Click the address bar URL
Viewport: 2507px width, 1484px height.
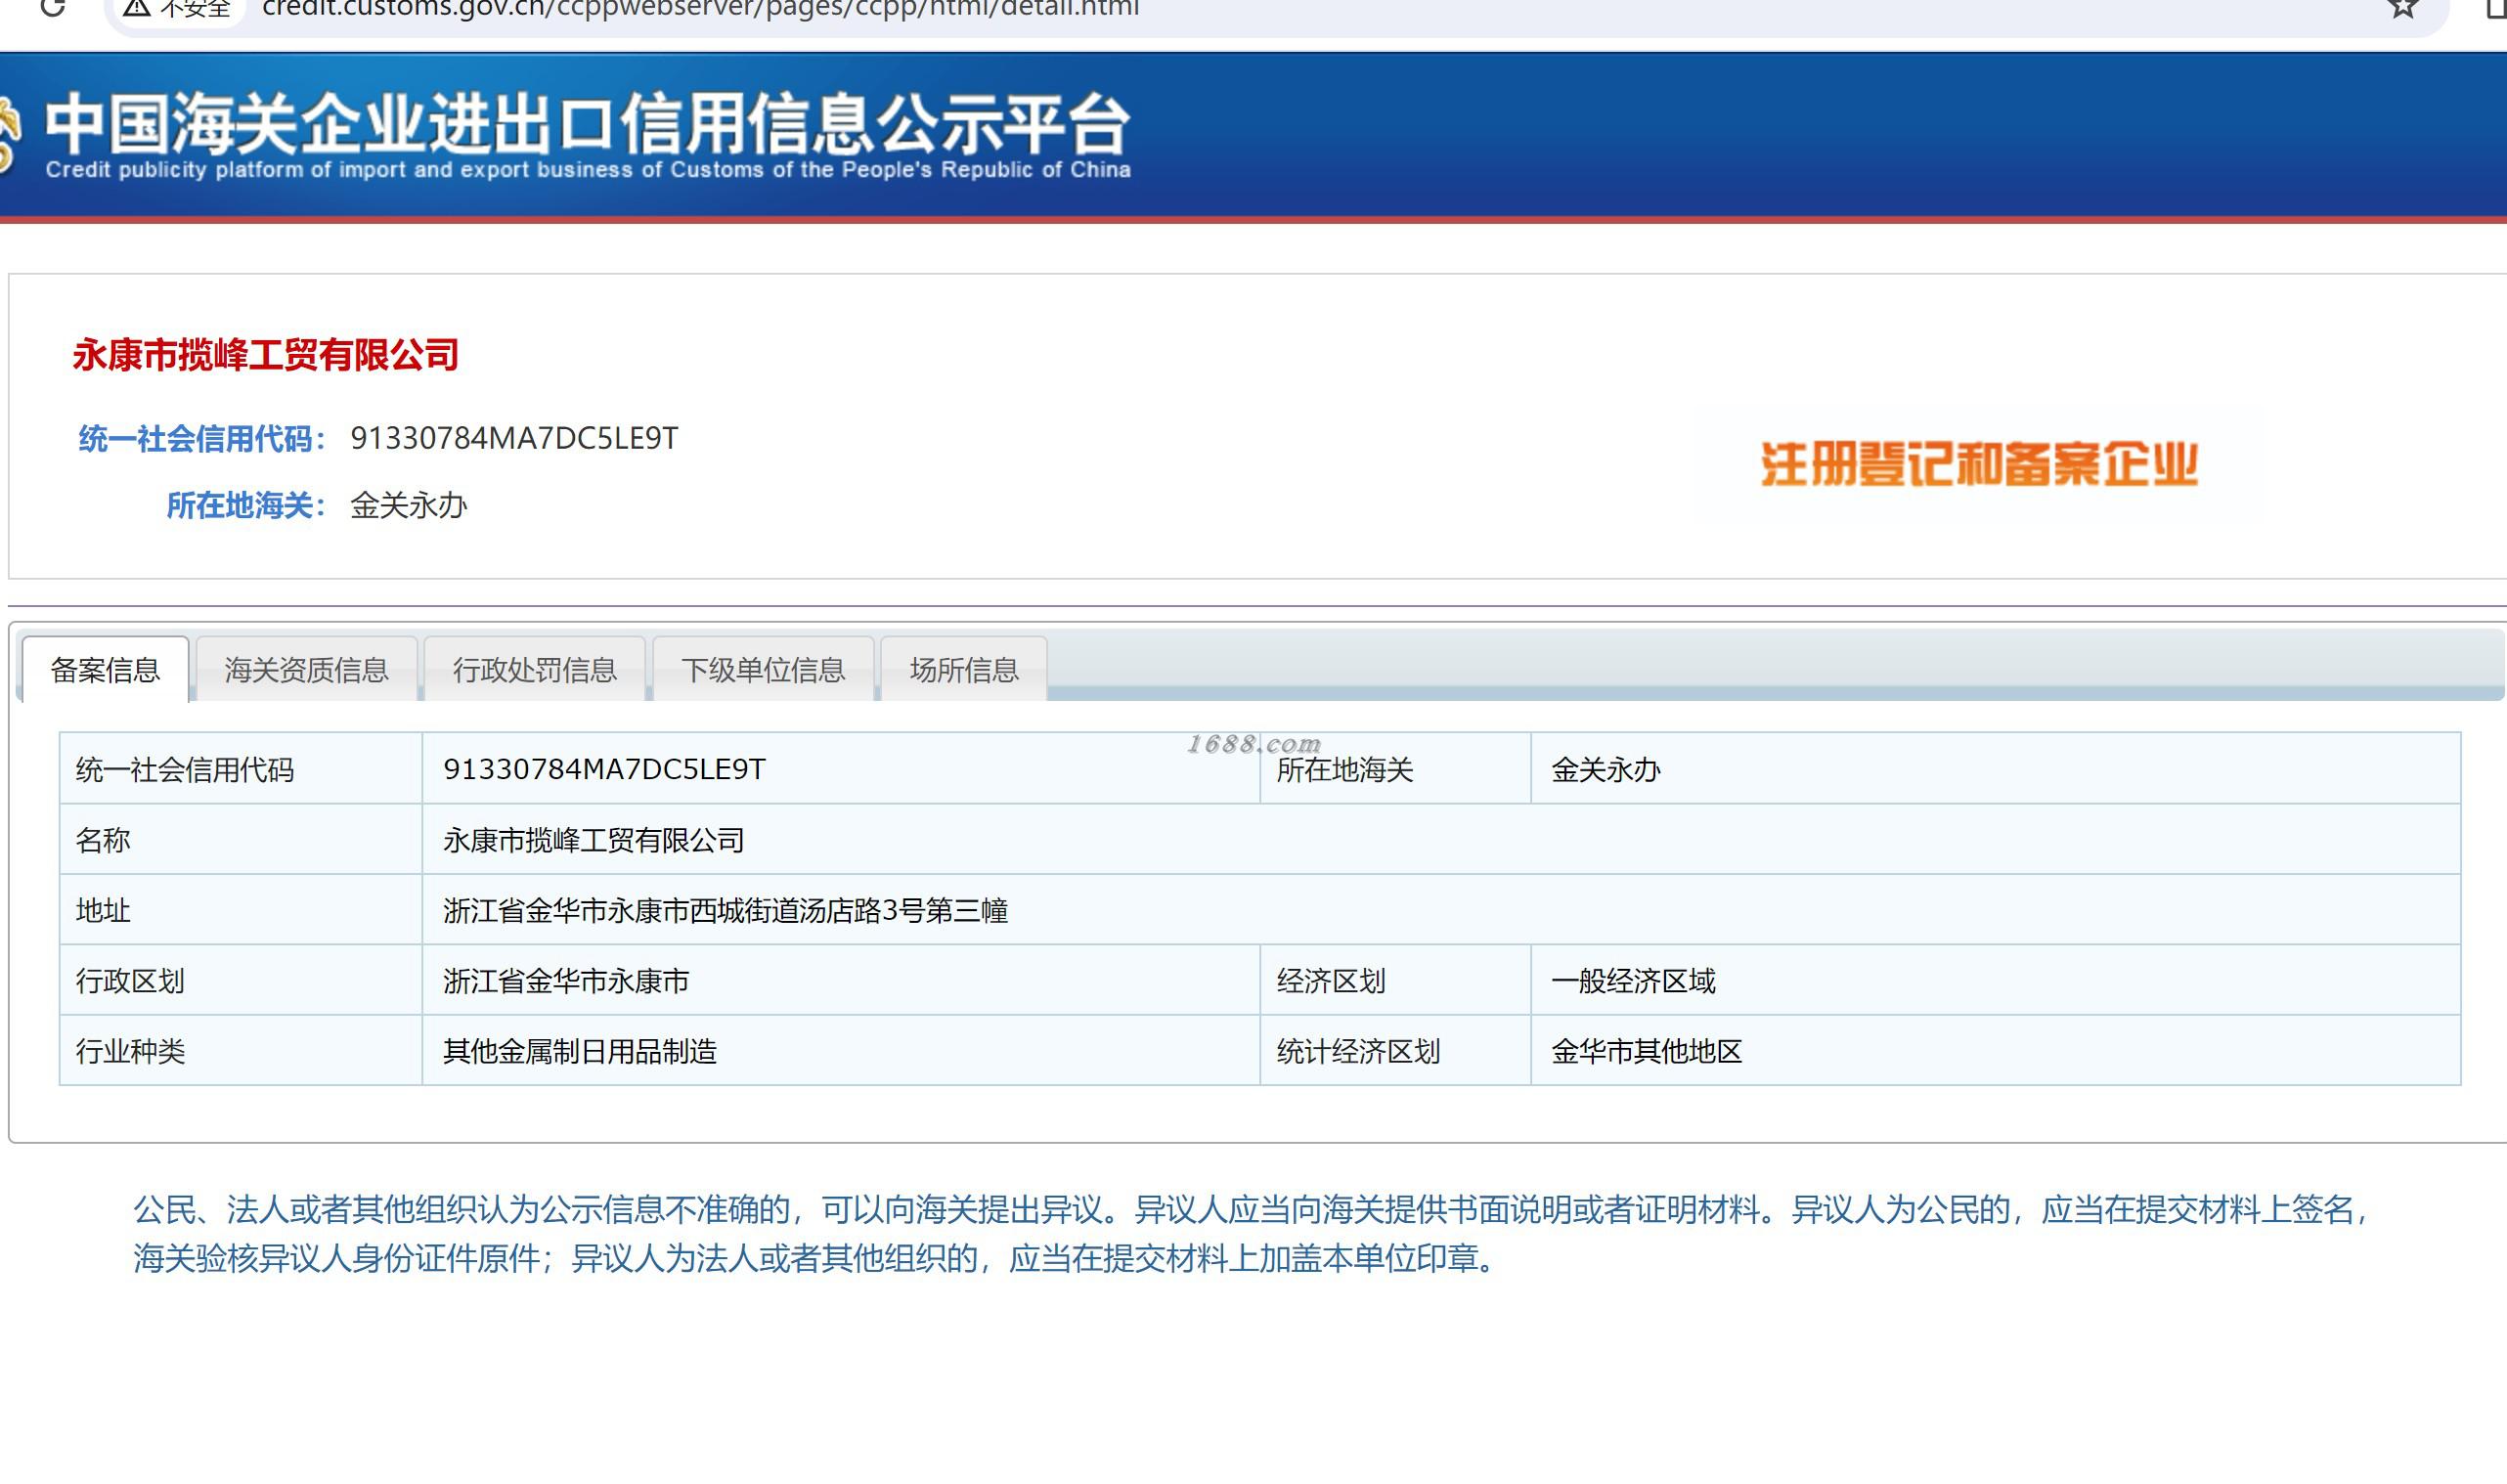pyautogui.click(x=700, y=8)
